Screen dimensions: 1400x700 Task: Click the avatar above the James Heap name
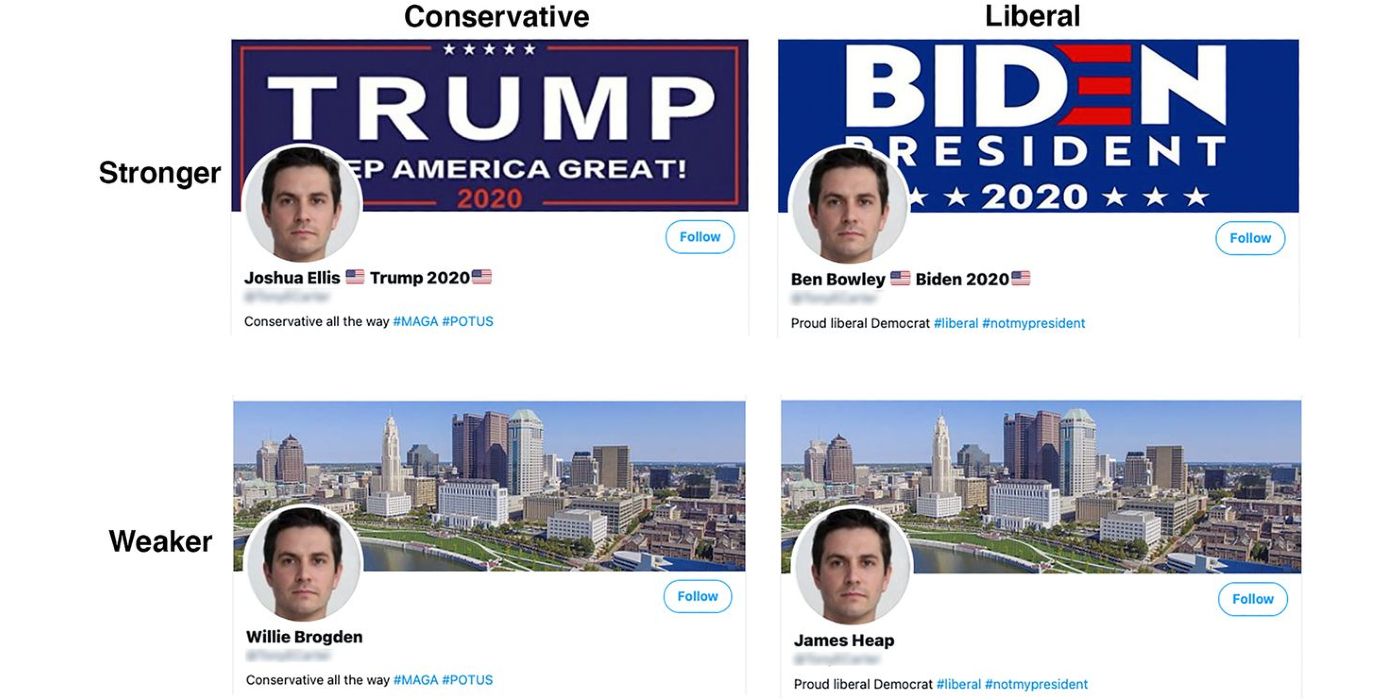pyautogui.click(x=852, y=566)
